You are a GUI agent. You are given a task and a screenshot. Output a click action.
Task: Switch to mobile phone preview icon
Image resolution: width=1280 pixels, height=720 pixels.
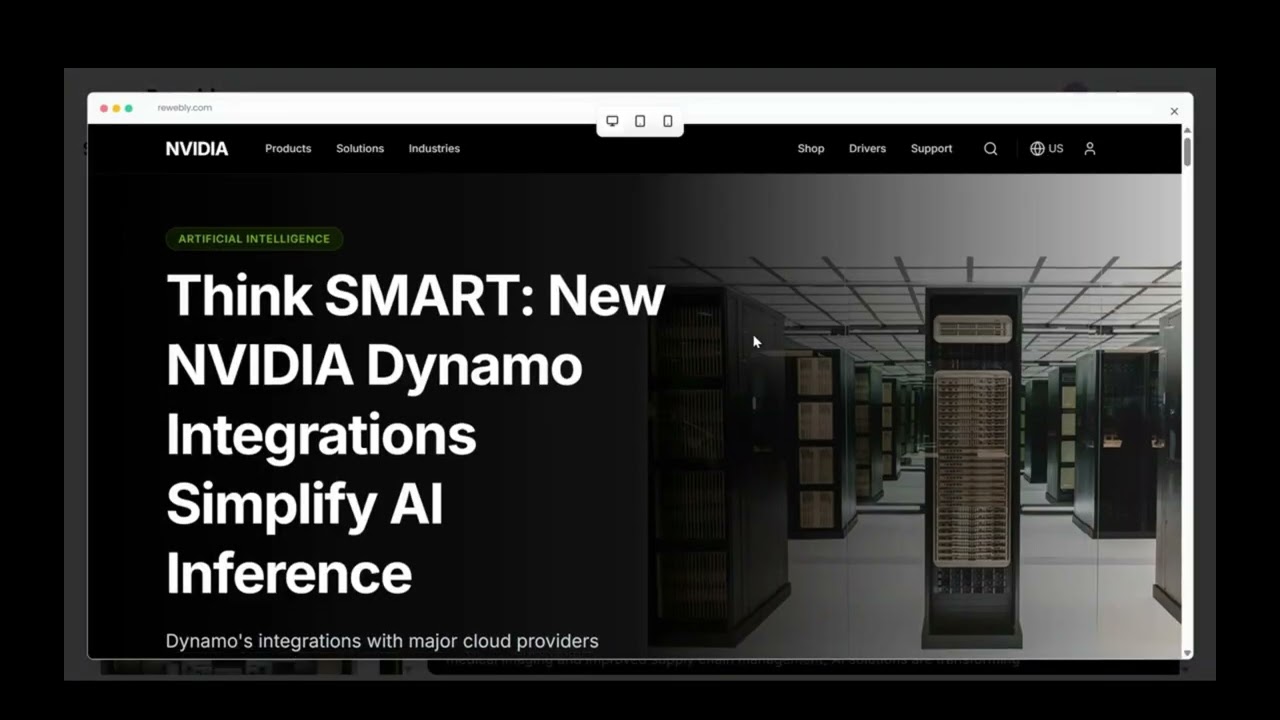tap(668, 121)
